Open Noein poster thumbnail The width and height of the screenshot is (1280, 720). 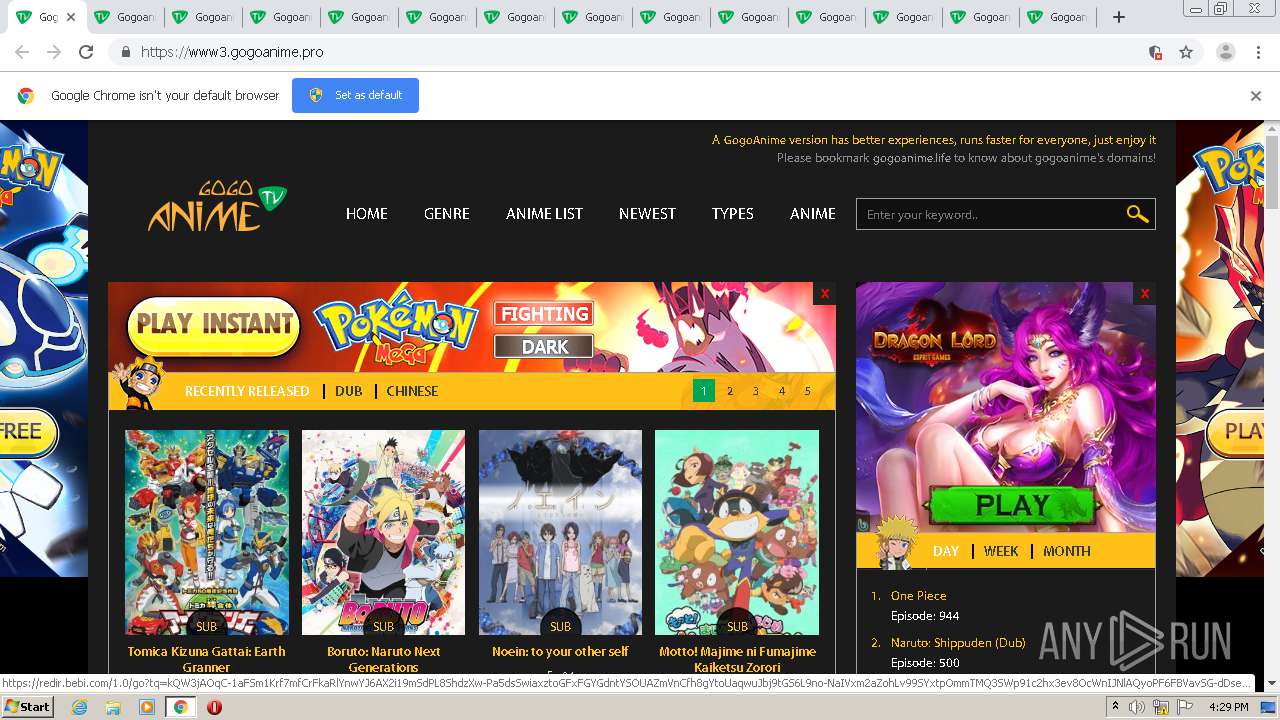tap(560, 533)
